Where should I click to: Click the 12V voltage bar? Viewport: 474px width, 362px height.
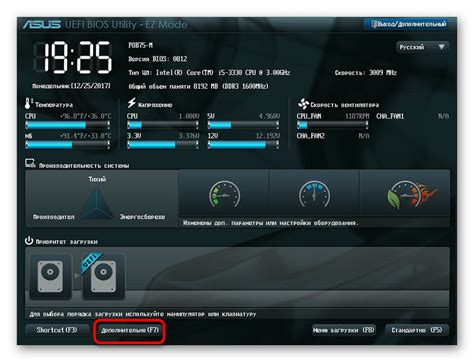tap(243, 145)
